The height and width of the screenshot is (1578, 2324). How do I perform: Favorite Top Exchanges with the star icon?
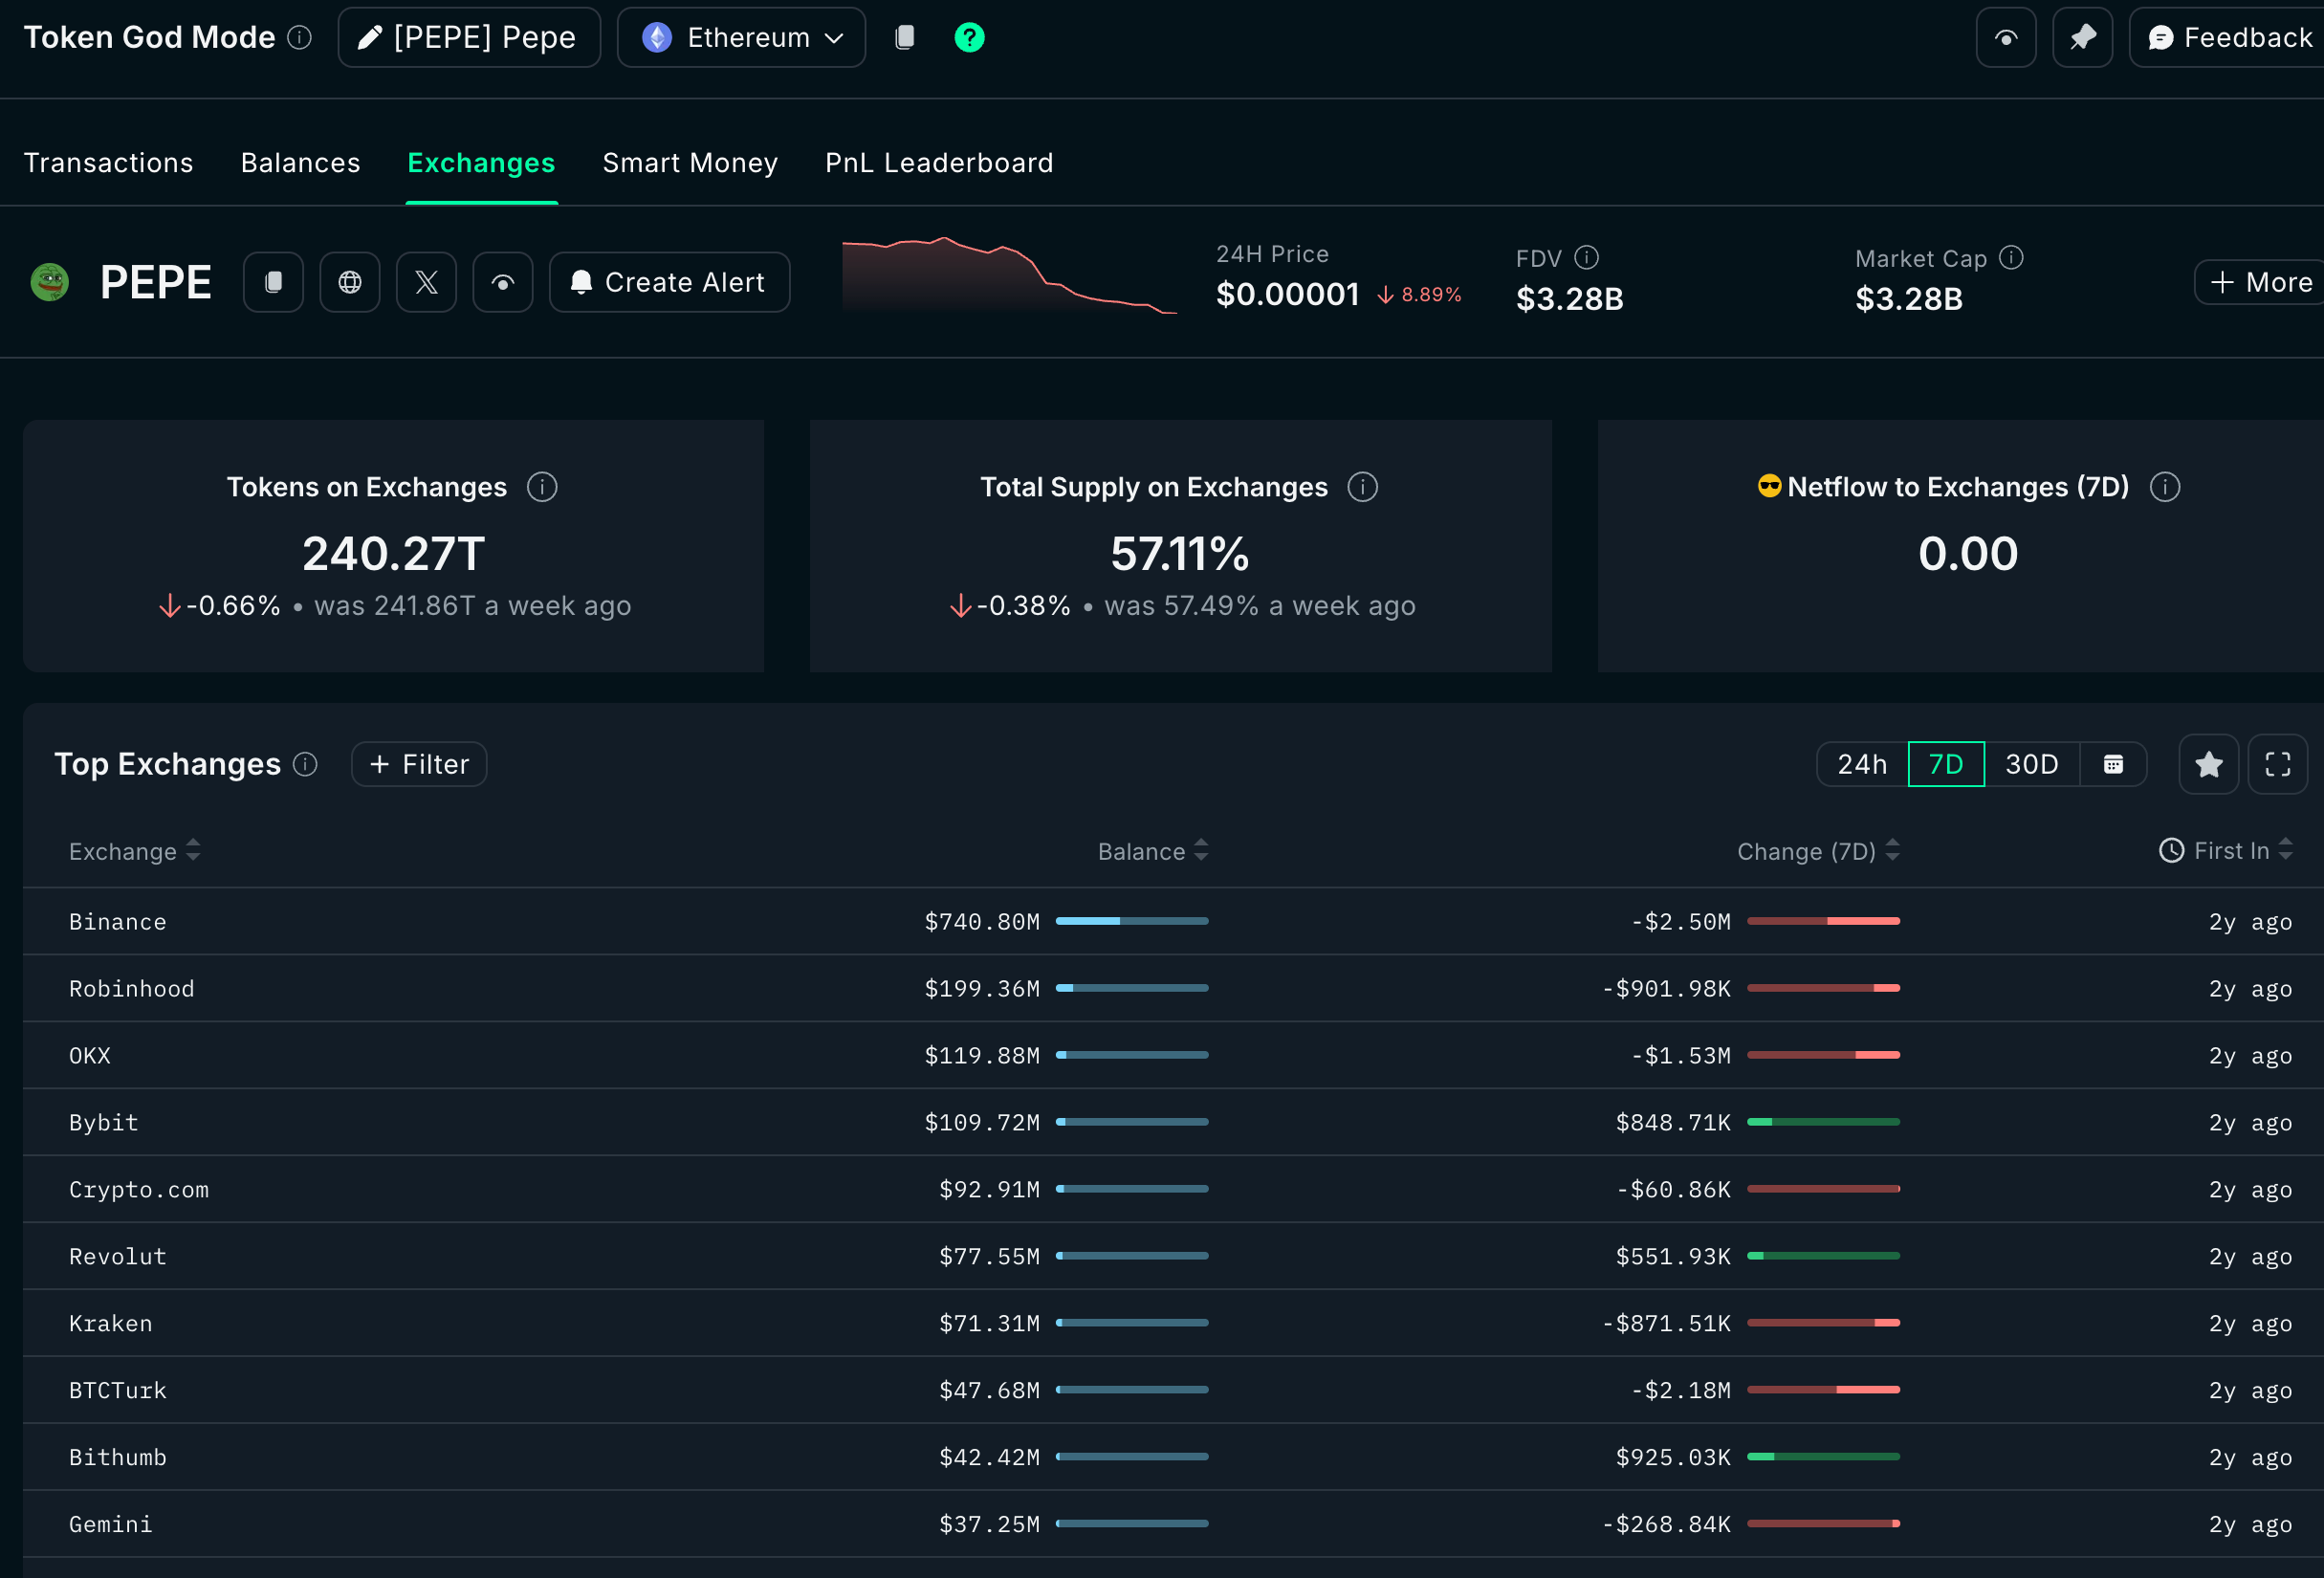click(x=2208, y=764)
